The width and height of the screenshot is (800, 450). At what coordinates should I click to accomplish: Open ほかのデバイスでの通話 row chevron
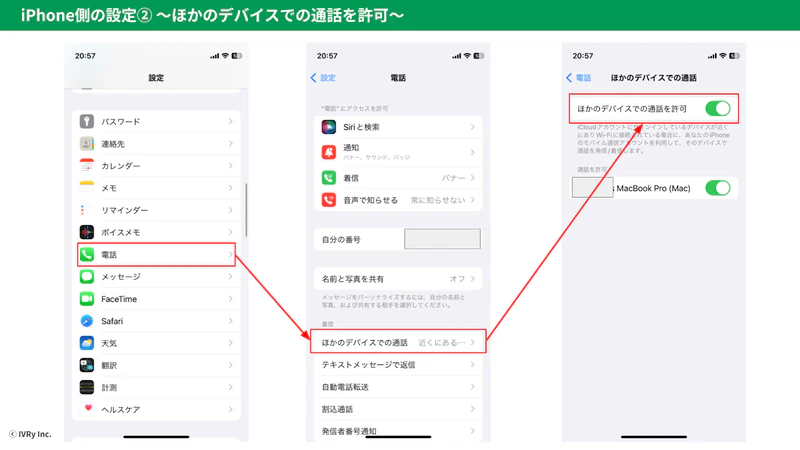point(472,342)
